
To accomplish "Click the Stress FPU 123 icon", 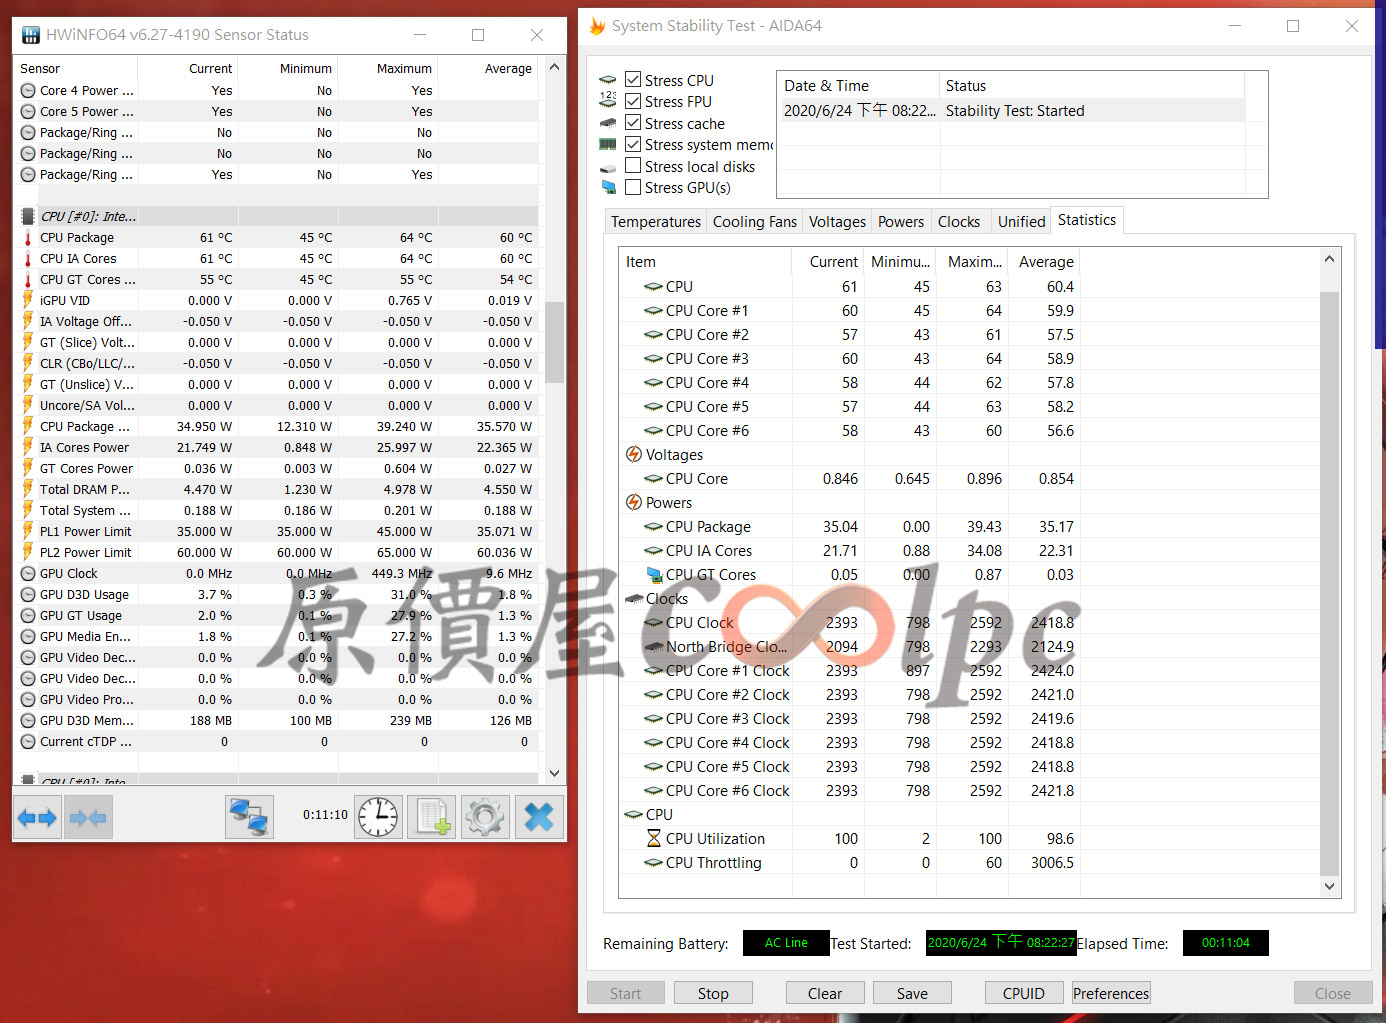I will (x=608, y=101).
